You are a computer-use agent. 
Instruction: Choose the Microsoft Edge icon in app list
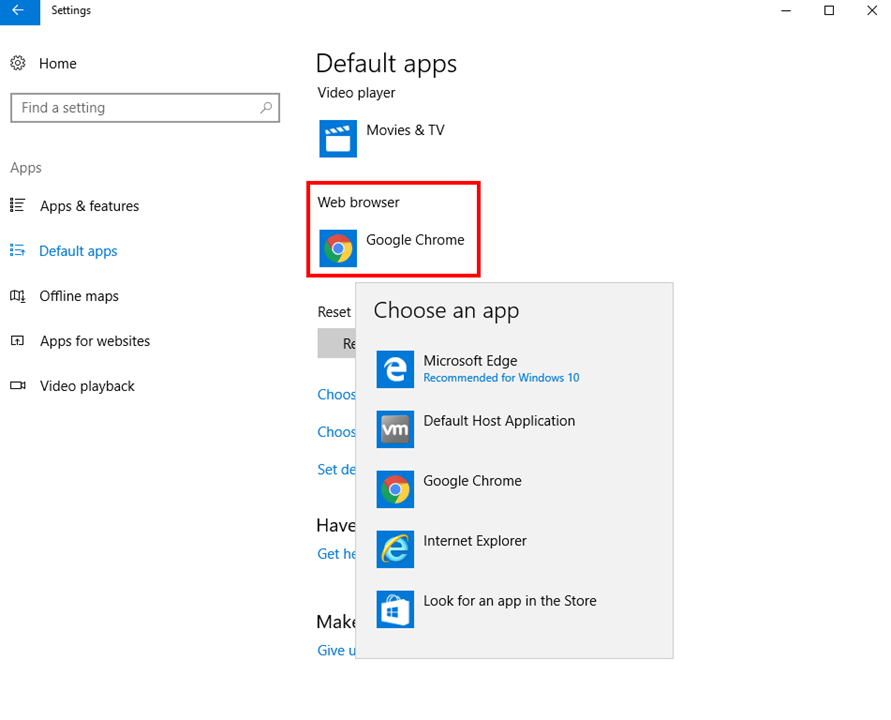coord(395,369)
